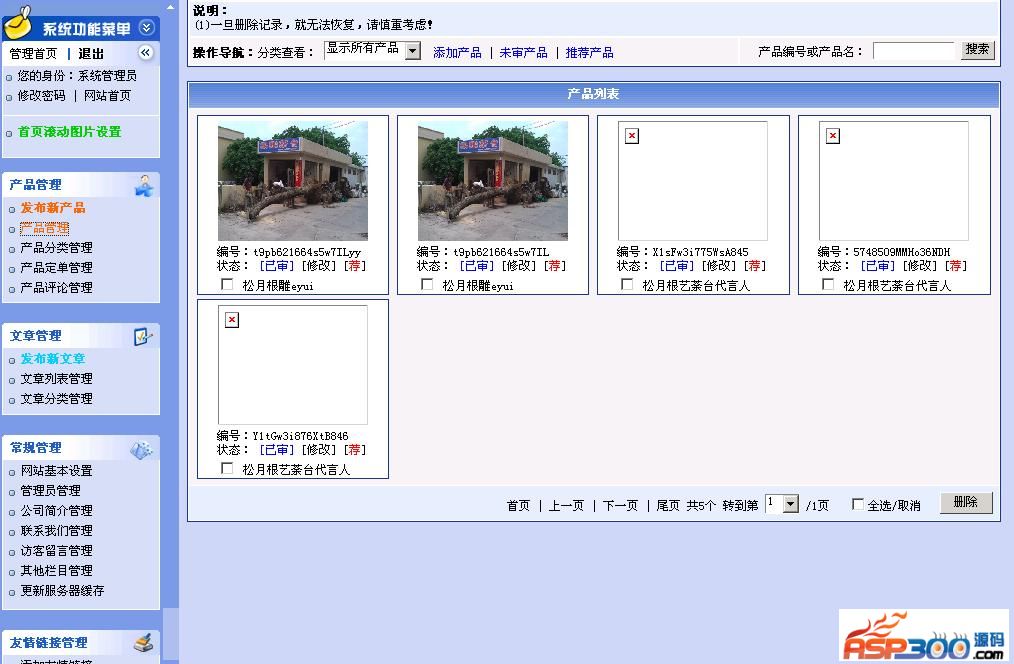Click 修改 for product X1sFw3i775WsA845
The width and height of the screenshot is (1014, 664).
[719, 266]
